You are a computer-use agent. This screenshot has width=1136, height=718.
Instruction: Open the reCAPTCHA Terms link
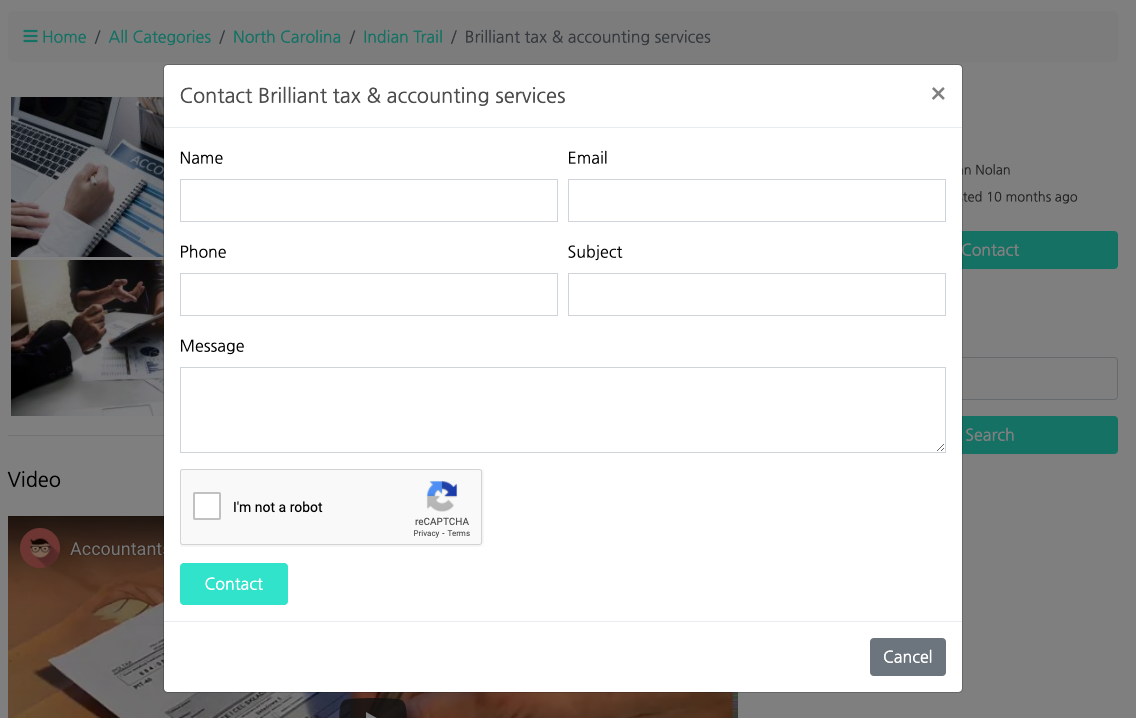coord(459,533)
